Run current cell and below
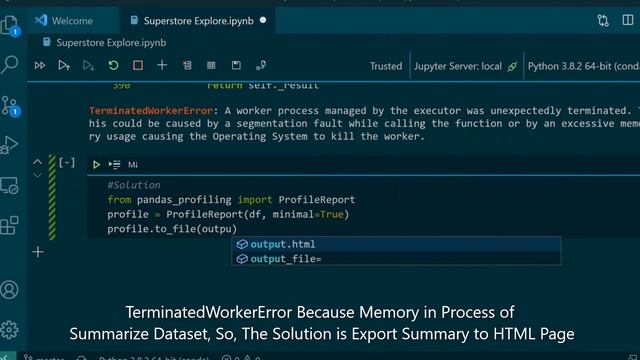Viewport: 640px width, 360px height. 89,65
